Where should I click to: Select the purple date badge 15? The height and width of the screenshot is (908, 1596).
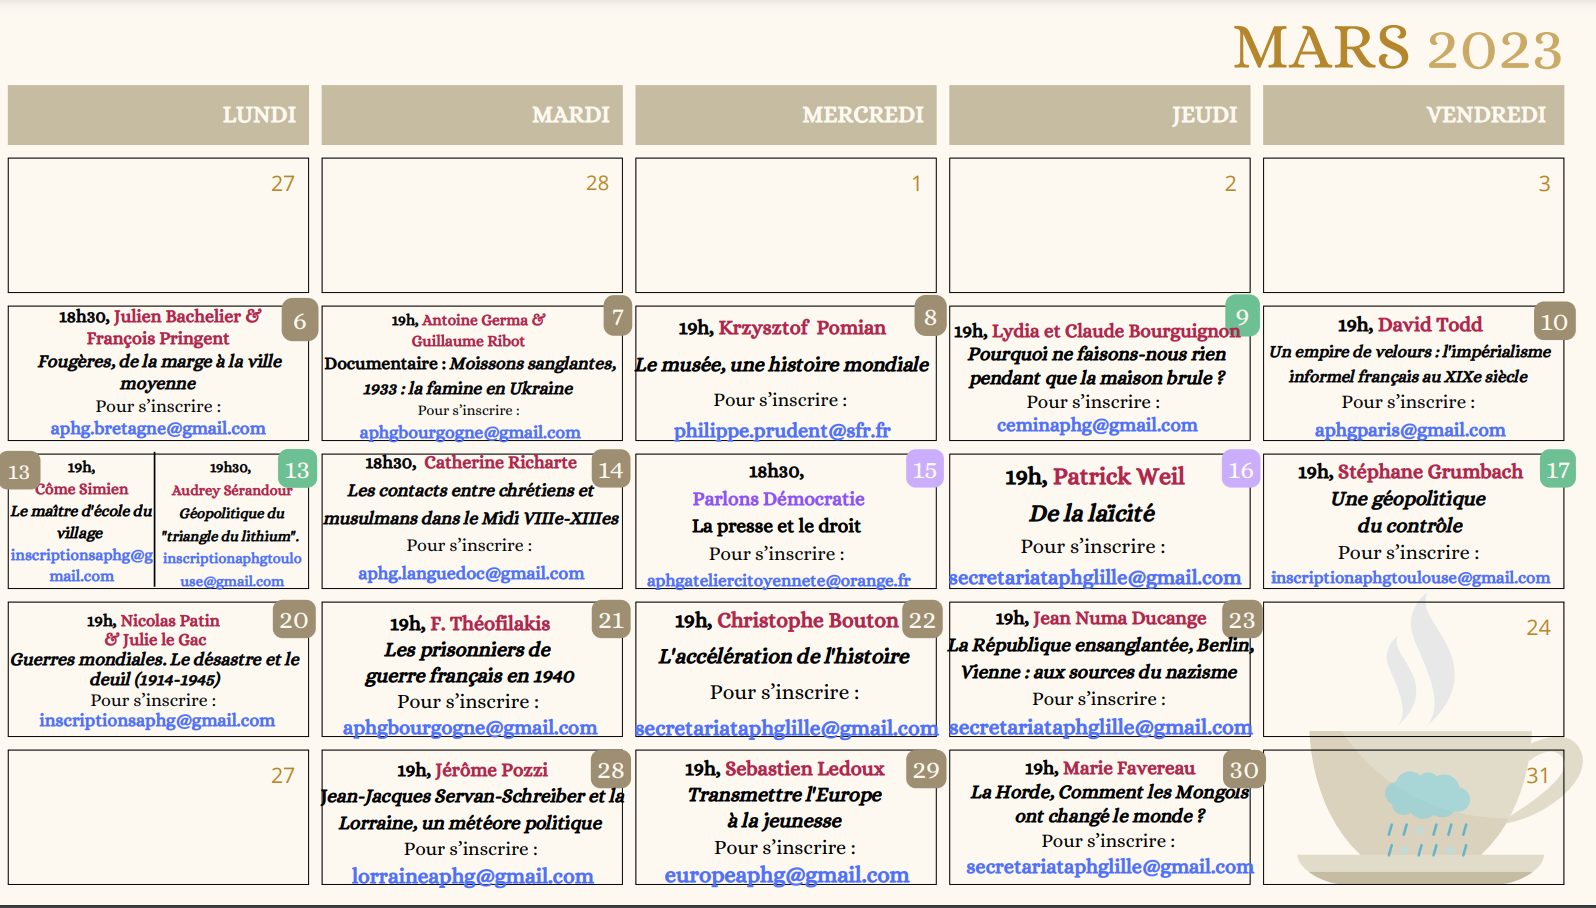[x=925, y=469]
